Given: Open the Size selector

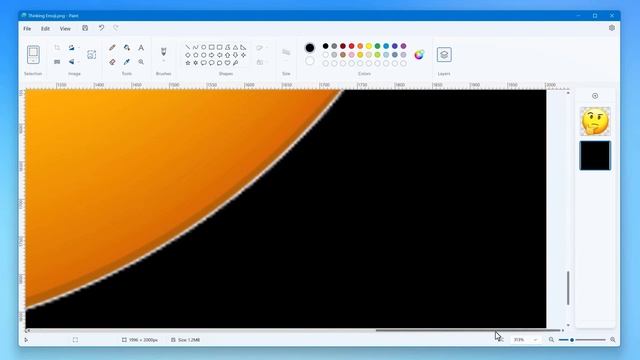Looking at the screenshot, I should (286, 53).
